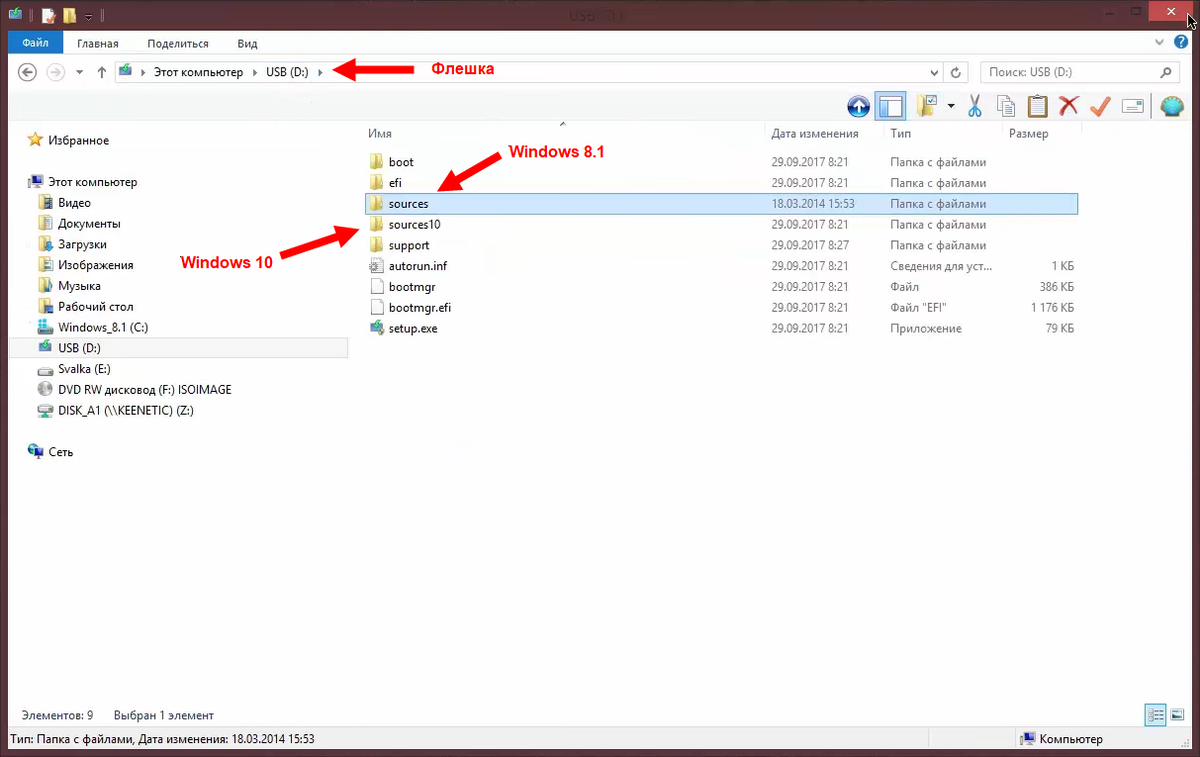Switch to details view icon bottom-right
Viewport: 1200px width, 757px height.
pos(1156,715)
